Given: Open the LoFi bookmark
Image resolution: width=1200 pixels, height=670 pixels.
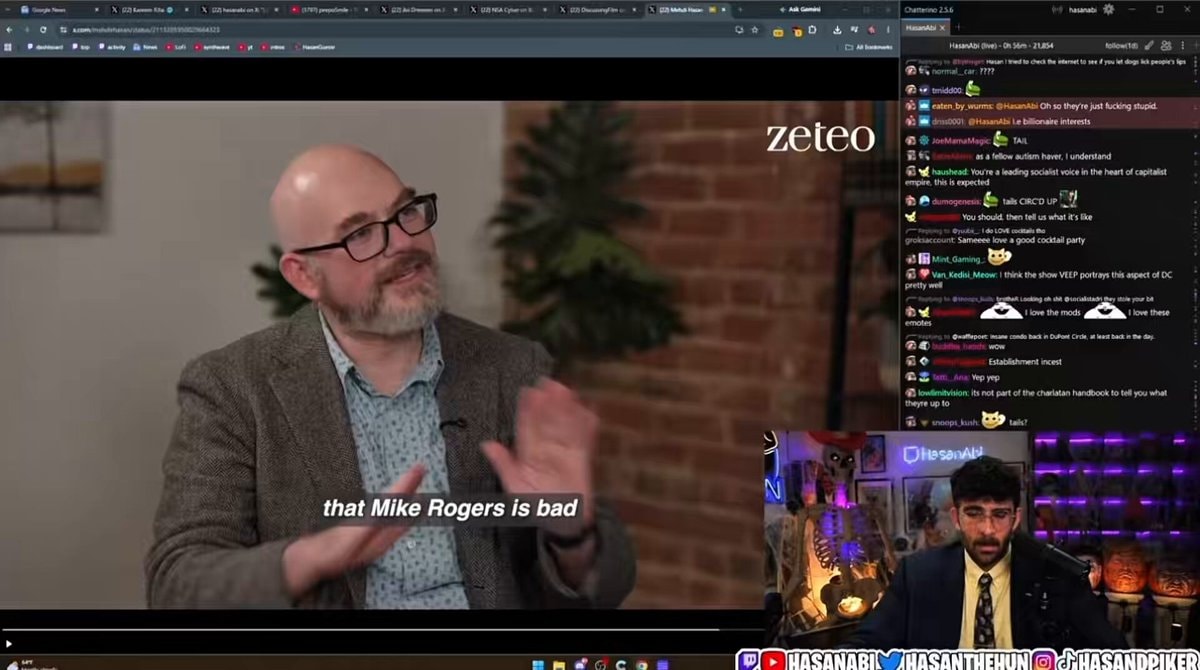Looking at the screenshot, I should coord(176,47).
